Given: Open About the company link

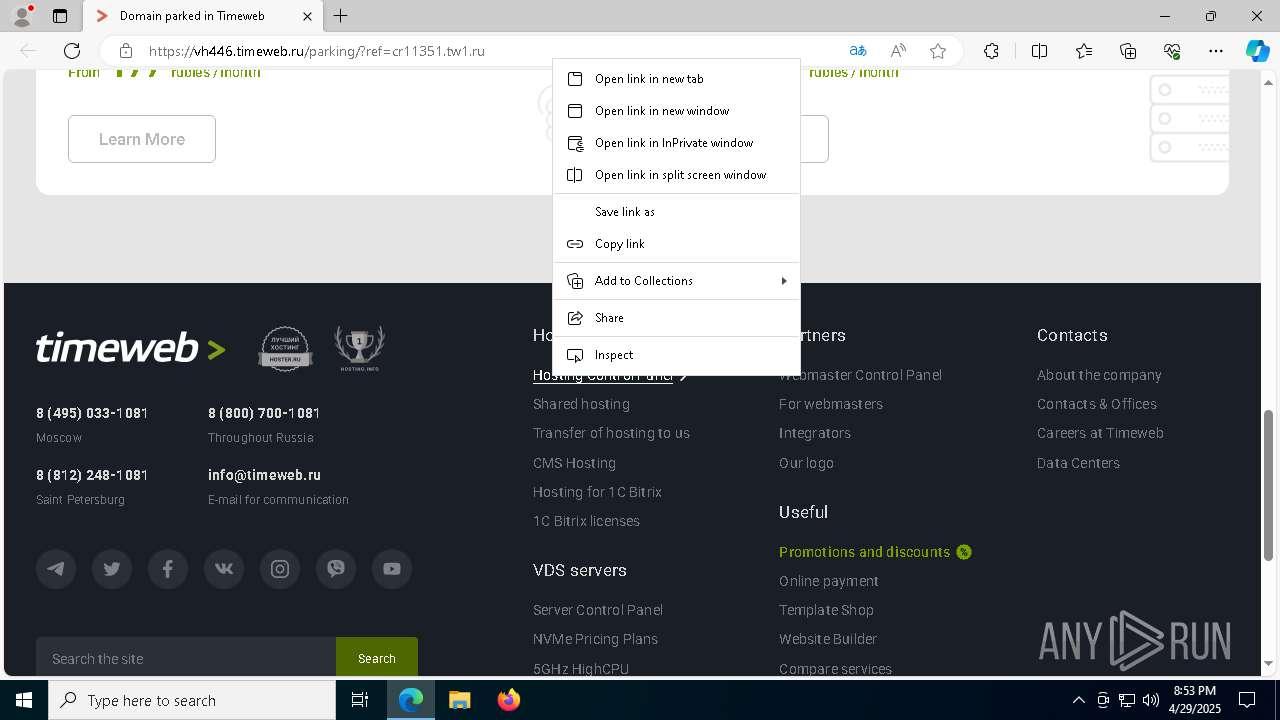Looking at the screenshot, I should [1099, 375].
